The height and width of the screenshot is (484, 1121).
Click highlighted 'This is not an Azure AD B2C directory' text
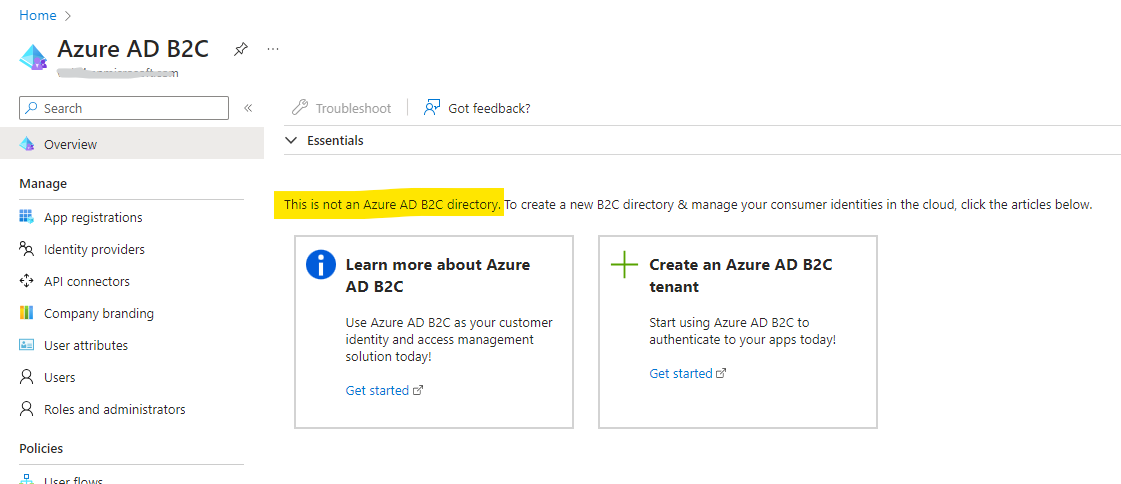pyautogui.click(x=392, y=204)
